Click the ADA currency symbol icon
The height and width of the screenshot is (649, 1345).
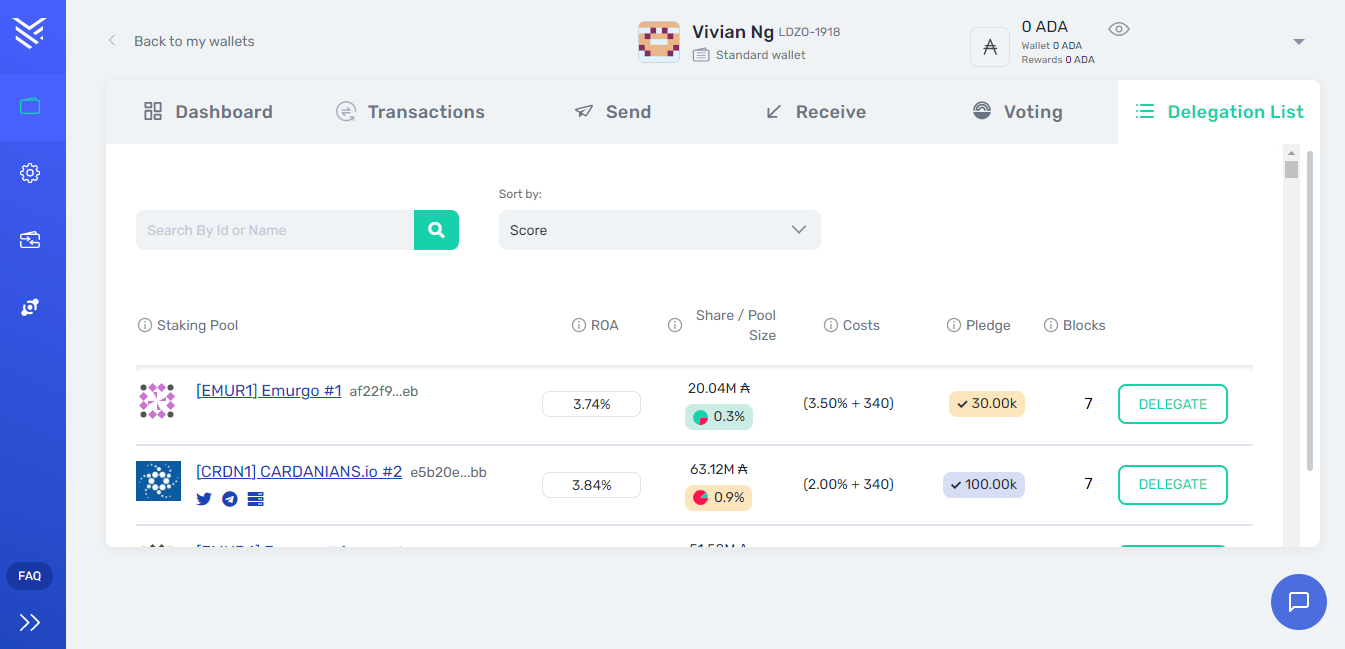click(x=990, y=47)
